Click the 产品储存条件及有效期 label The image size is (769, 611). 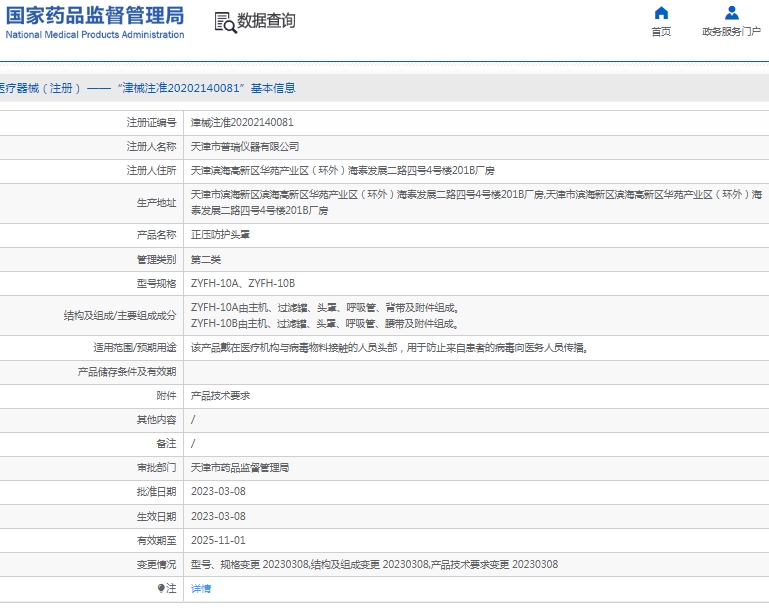127,372
